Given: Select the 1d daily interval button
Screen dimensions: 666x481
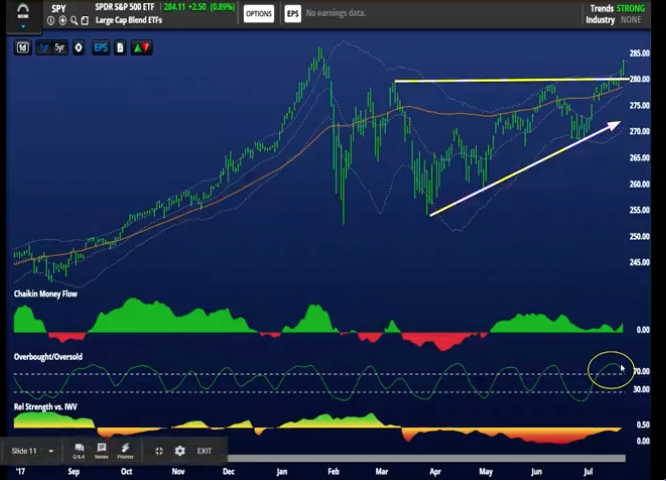Looking at the screenshot, I should tap(23, 47).
